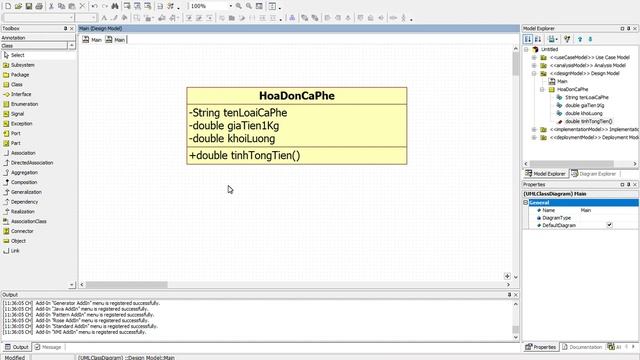
Task: Click the New project icon
Action: (x=8, y=6)
